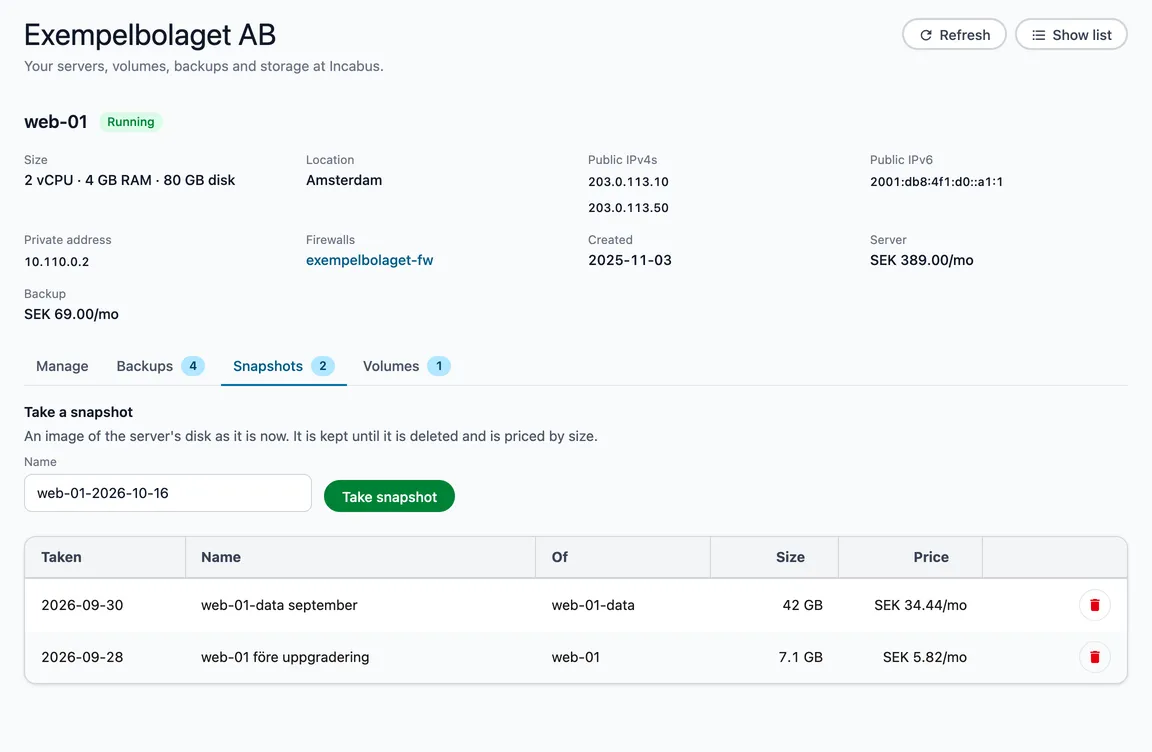Open the Volumes tab
Screen dimensions: 1152x752
point(406,366)
